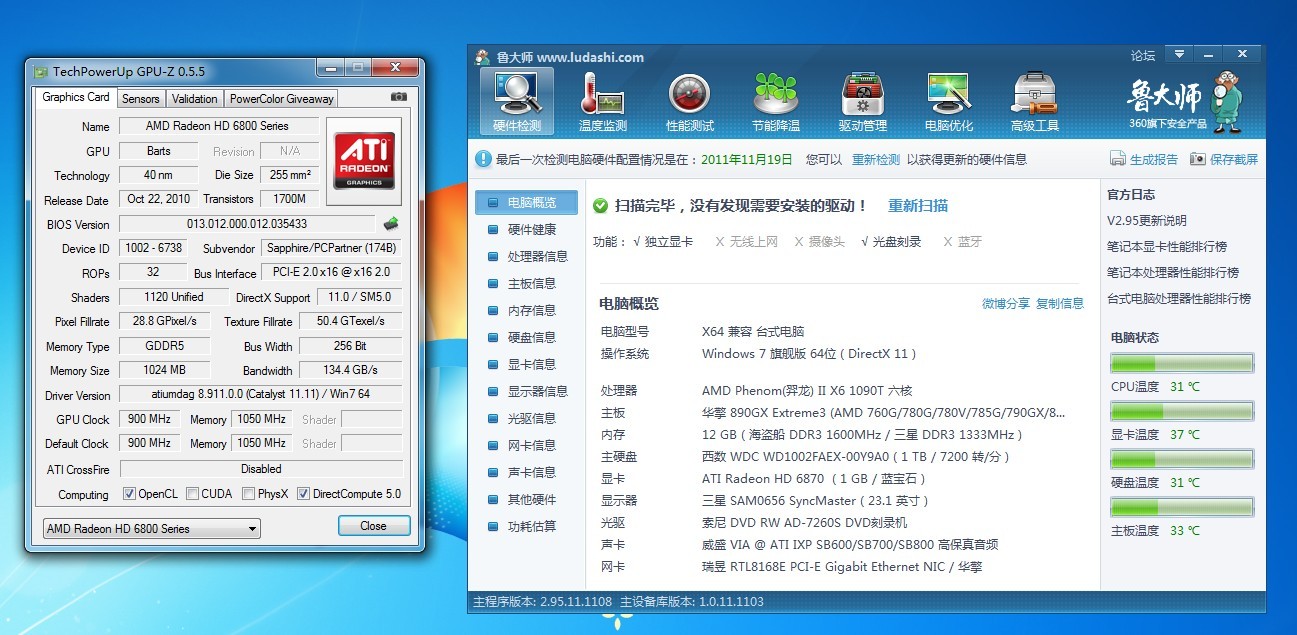The image size is (1297, 635).
Task: Switch to the Validation tab
Action: 194,99
